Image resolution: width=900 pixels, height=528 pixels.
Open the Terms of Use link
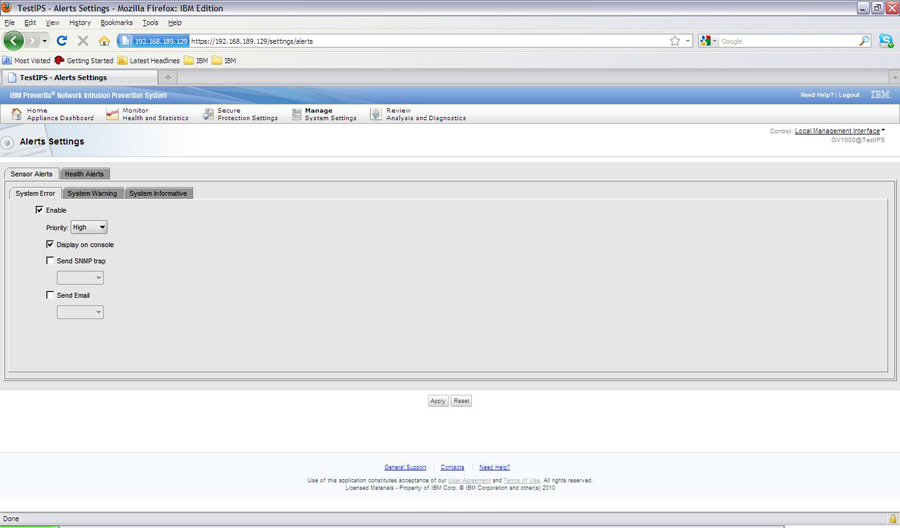pyautogui.click(x=522, y=480)
